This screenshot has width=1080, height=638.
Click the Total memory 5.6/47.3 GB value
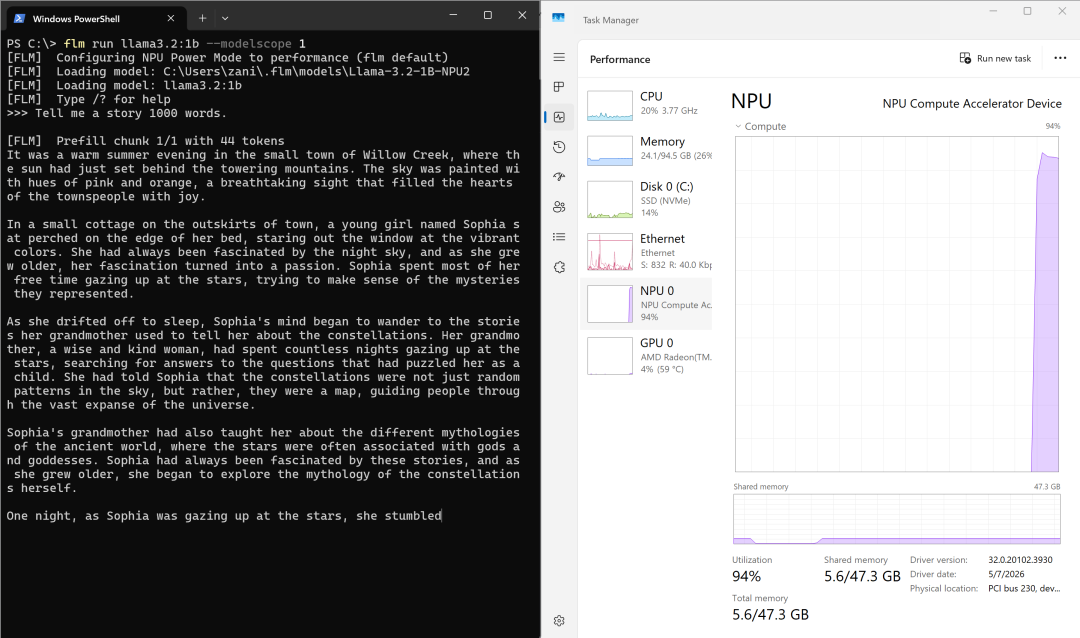[x=770, y=615]
